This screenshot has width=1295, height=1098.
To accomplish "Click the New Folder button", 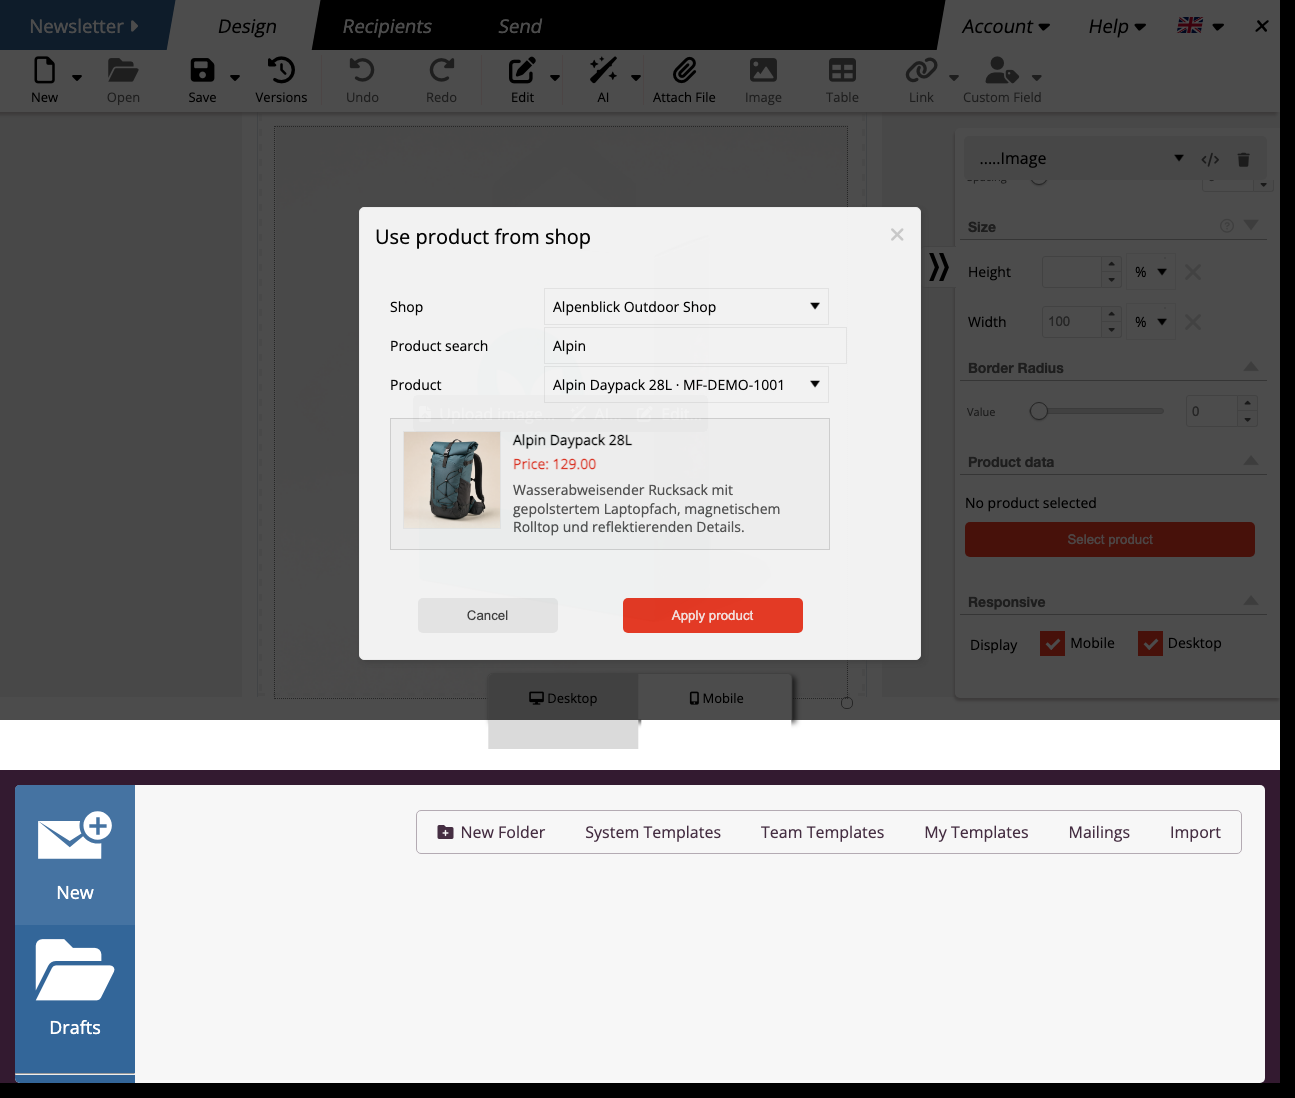I will tap(491, 832).
